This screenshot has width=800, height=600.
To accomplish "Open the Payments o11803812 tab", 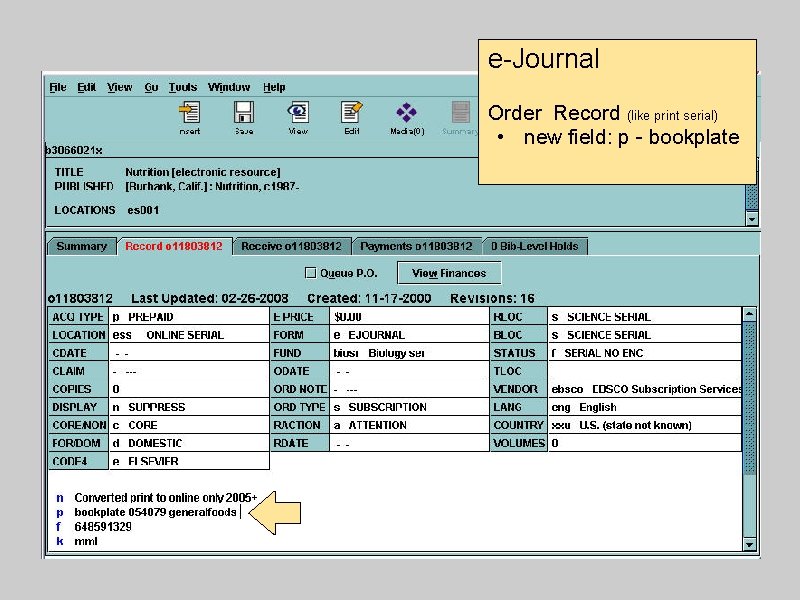I will pyautogui.click(x=416, y=246).
